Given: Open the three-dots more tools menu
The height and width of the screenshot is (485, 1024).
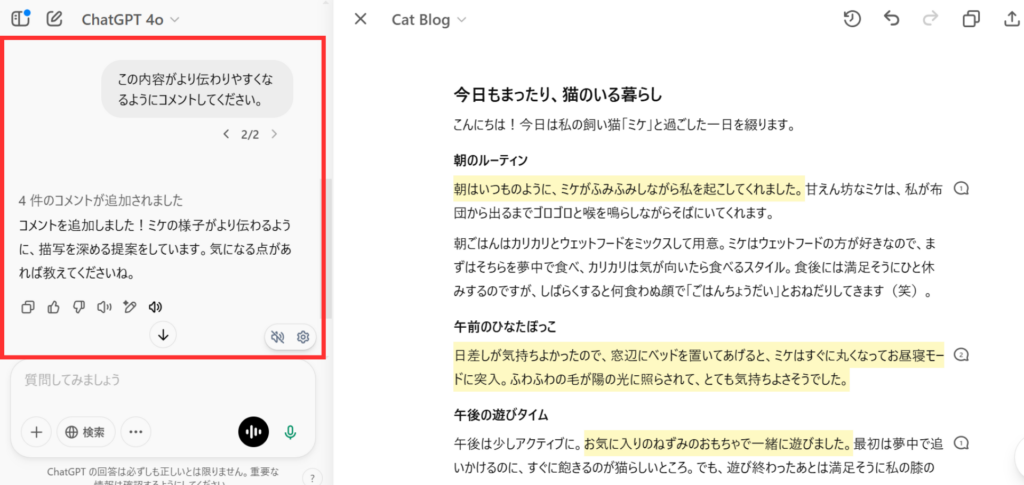Looking at the screenshot, I should tap(136, 432).
